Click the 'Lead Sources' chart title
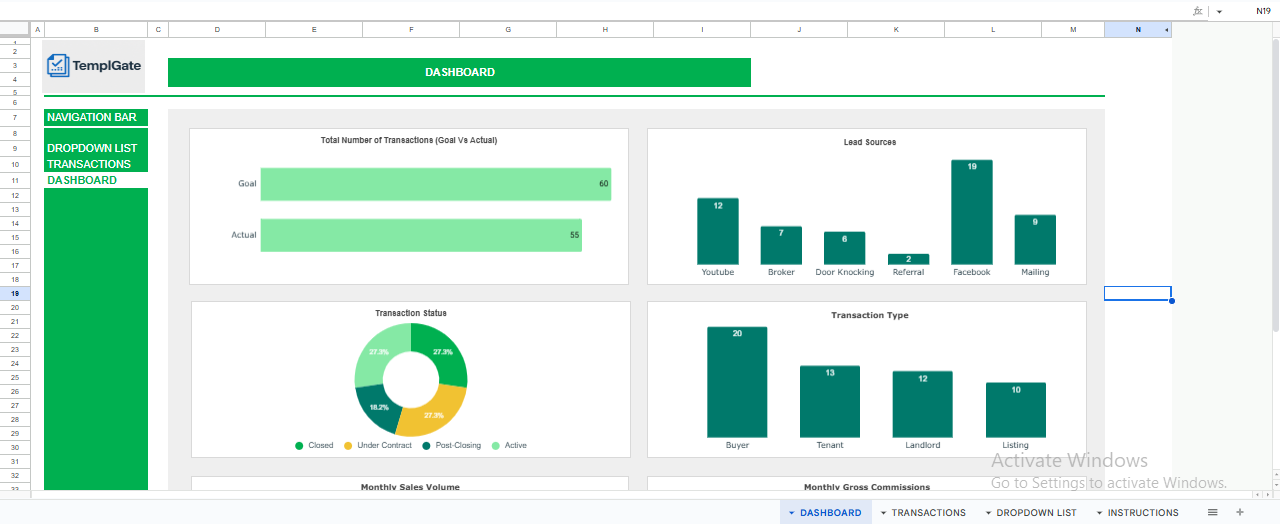 870,142
